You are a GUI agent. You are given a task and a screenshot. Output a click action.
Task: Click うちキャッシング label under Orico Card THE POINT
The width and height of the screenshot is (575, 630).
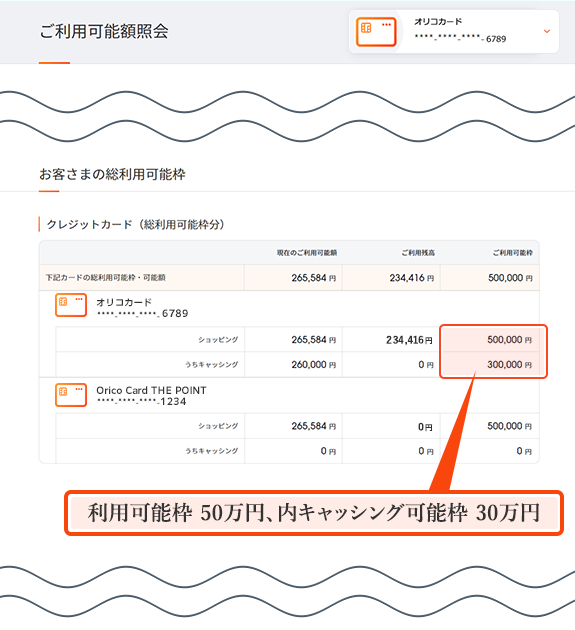click(x=211, y=451)
